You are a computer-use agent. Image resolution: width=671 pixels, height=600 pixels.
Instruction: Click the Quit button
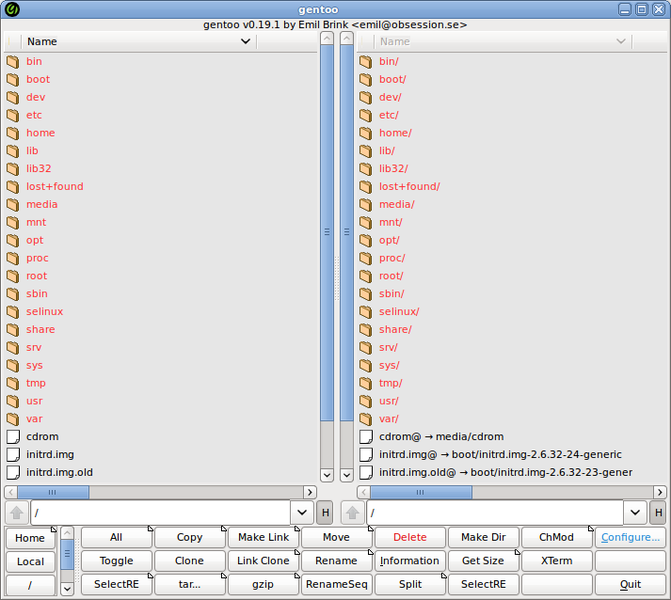click(x=630, y=585)
